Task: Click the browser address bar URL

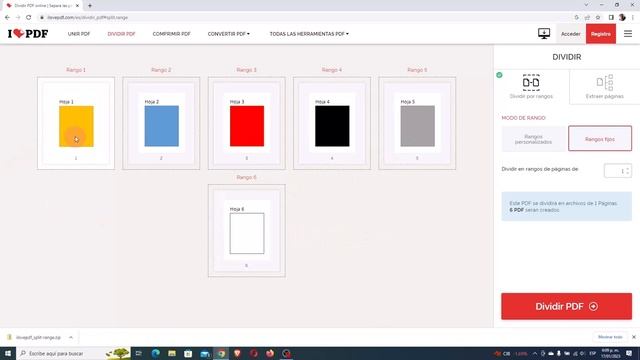Action: [x=87, y=18]
